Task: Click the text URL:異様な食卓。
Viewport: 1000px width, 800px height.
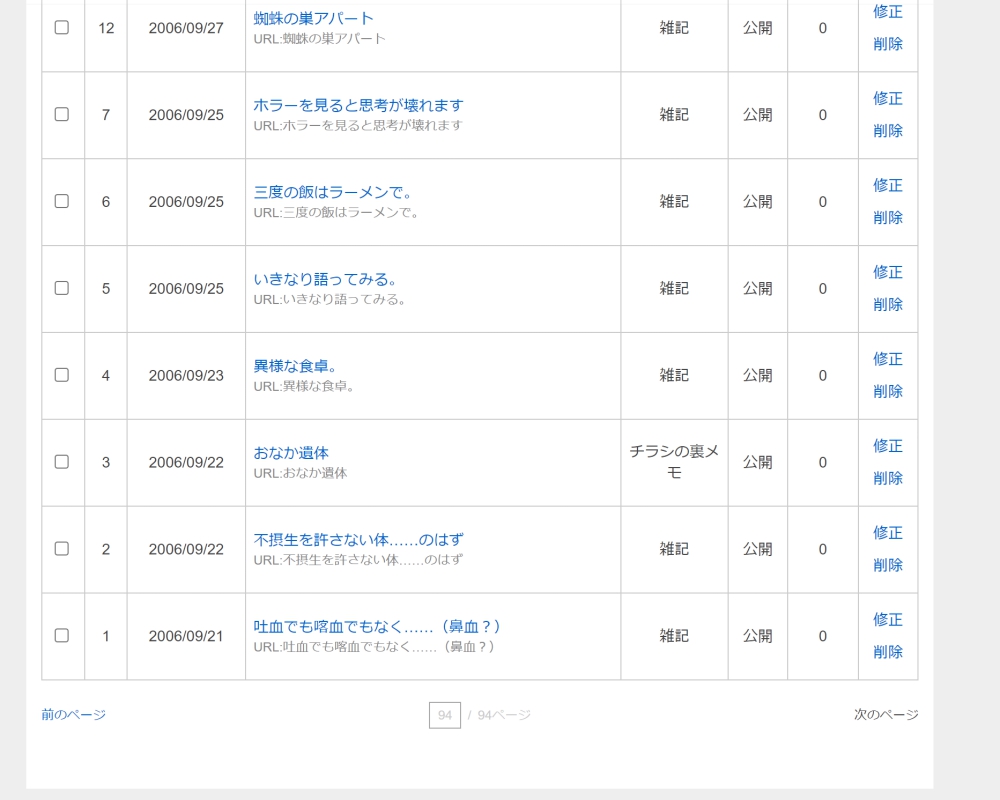Action: pos(304,386)
